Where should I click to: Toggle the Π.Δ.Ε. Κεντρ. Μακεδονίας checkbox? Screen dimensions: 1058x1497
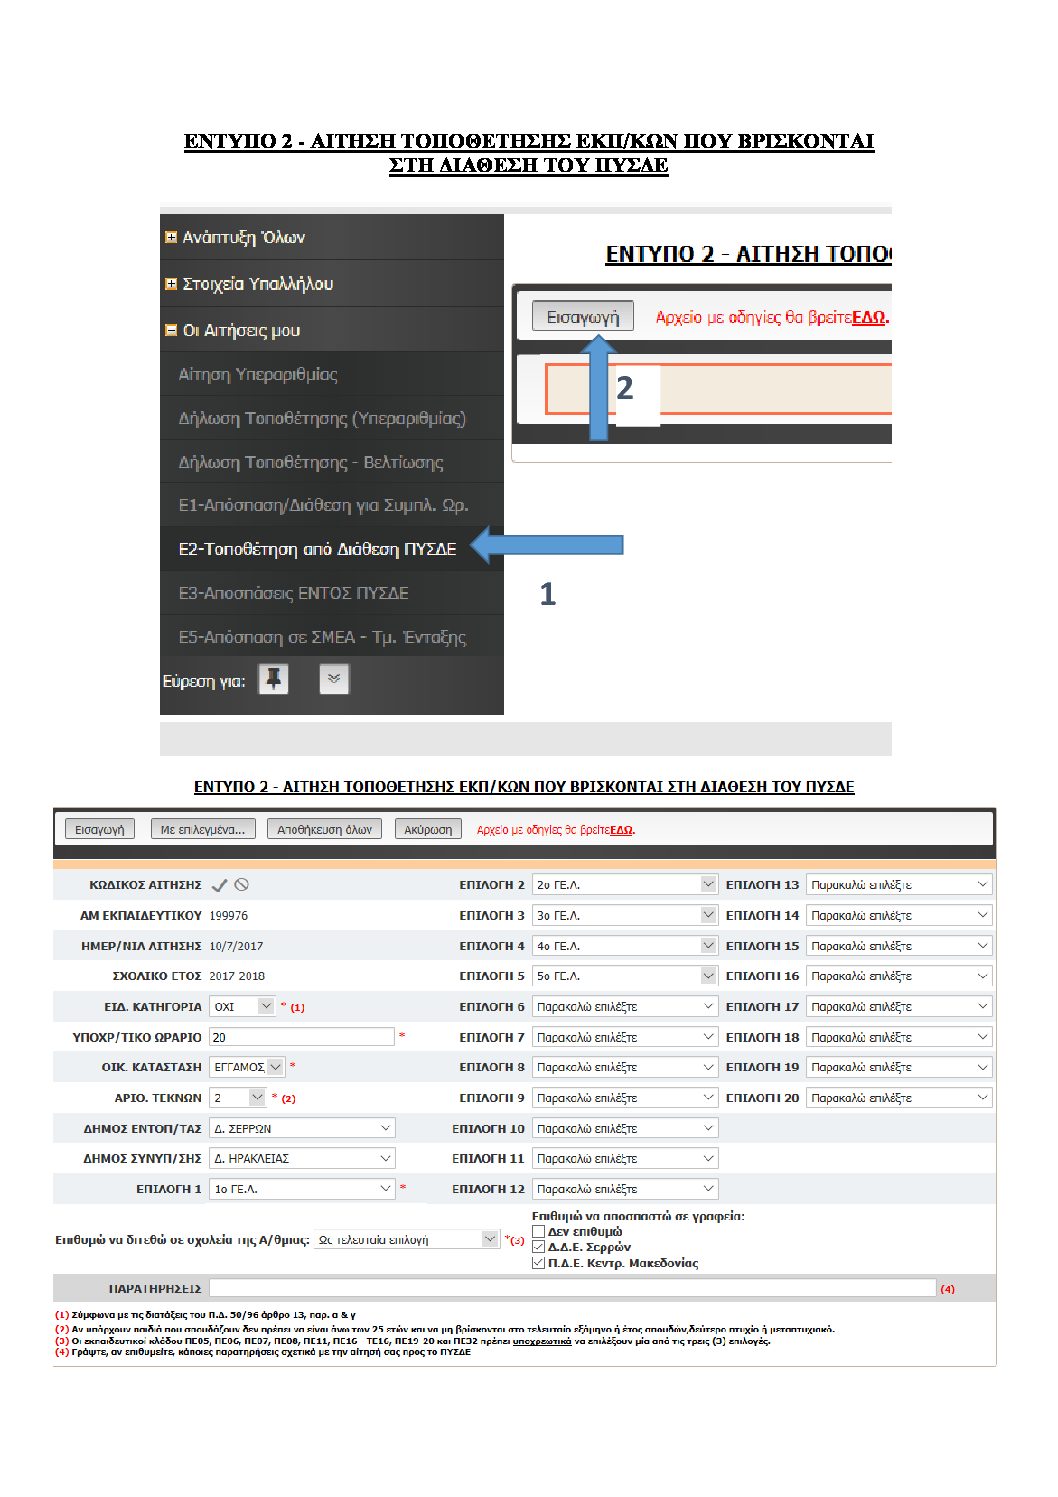[x=539, y=1263]
